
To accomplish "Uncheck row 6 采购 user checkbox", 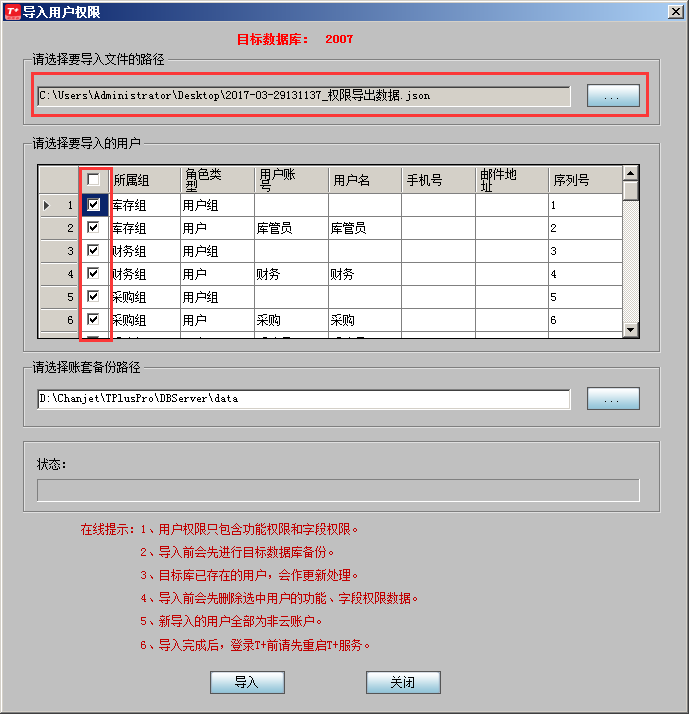I will tap(93, 319).
